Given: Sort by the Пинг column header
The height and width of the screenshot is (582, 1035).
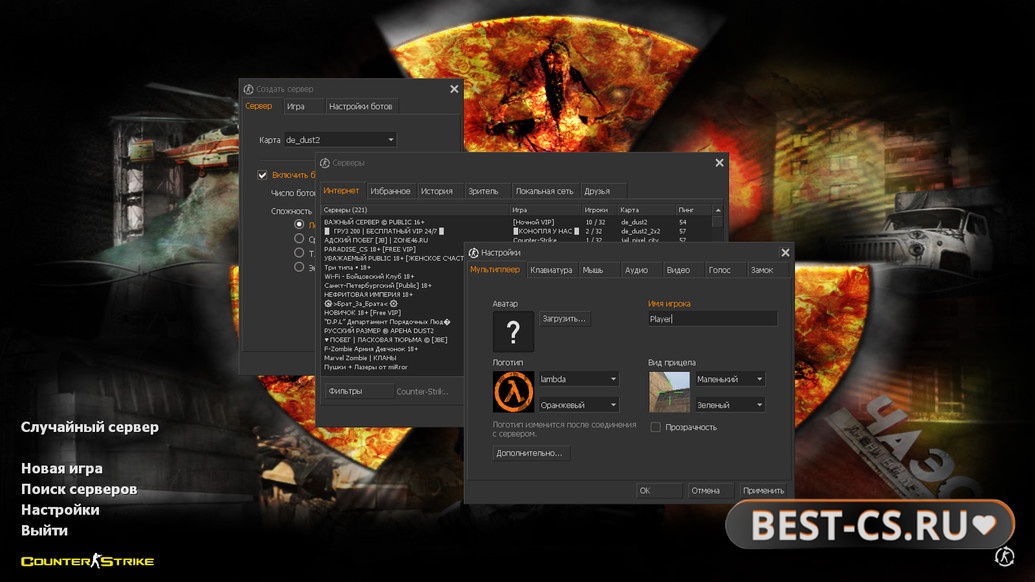Looking at the screenshot, I should pyautogui.click(x=693, y=210).
